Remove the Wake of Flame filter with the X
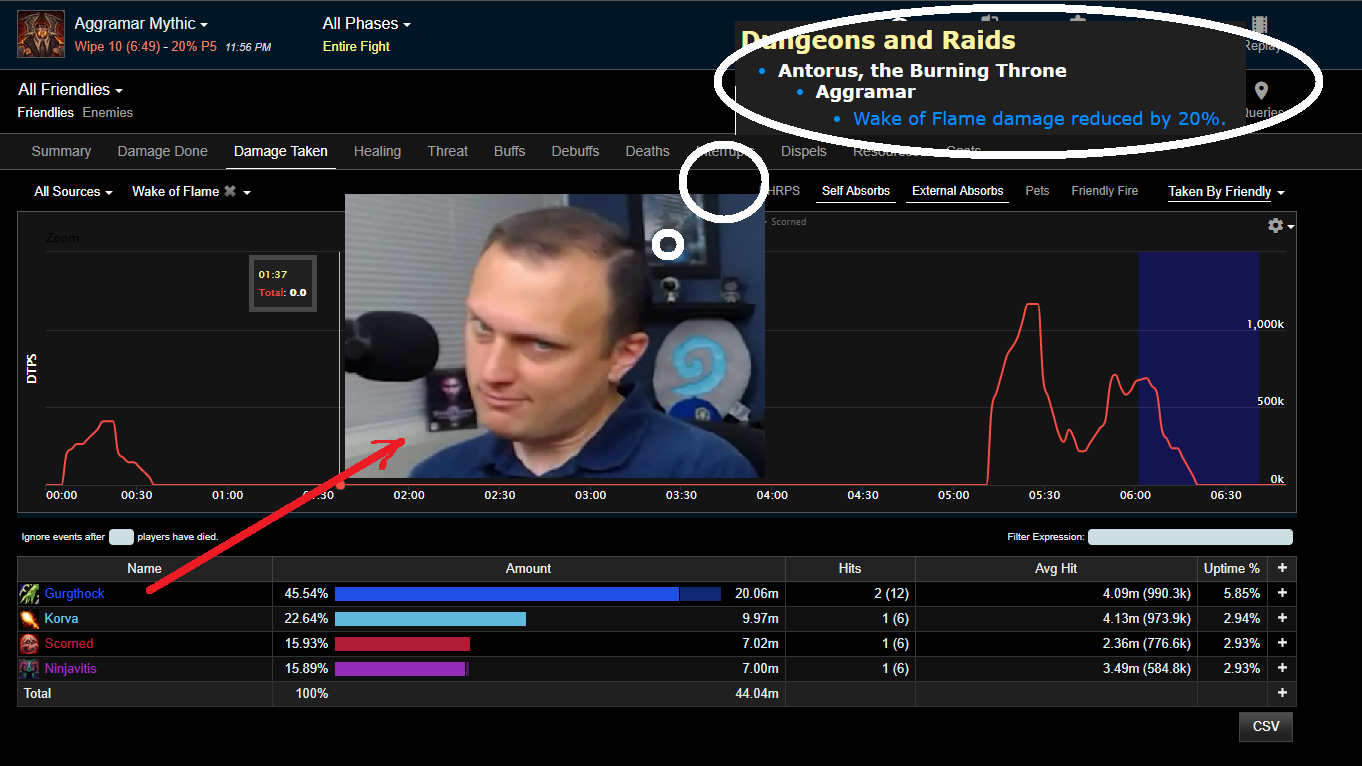 tap(230, 191)
